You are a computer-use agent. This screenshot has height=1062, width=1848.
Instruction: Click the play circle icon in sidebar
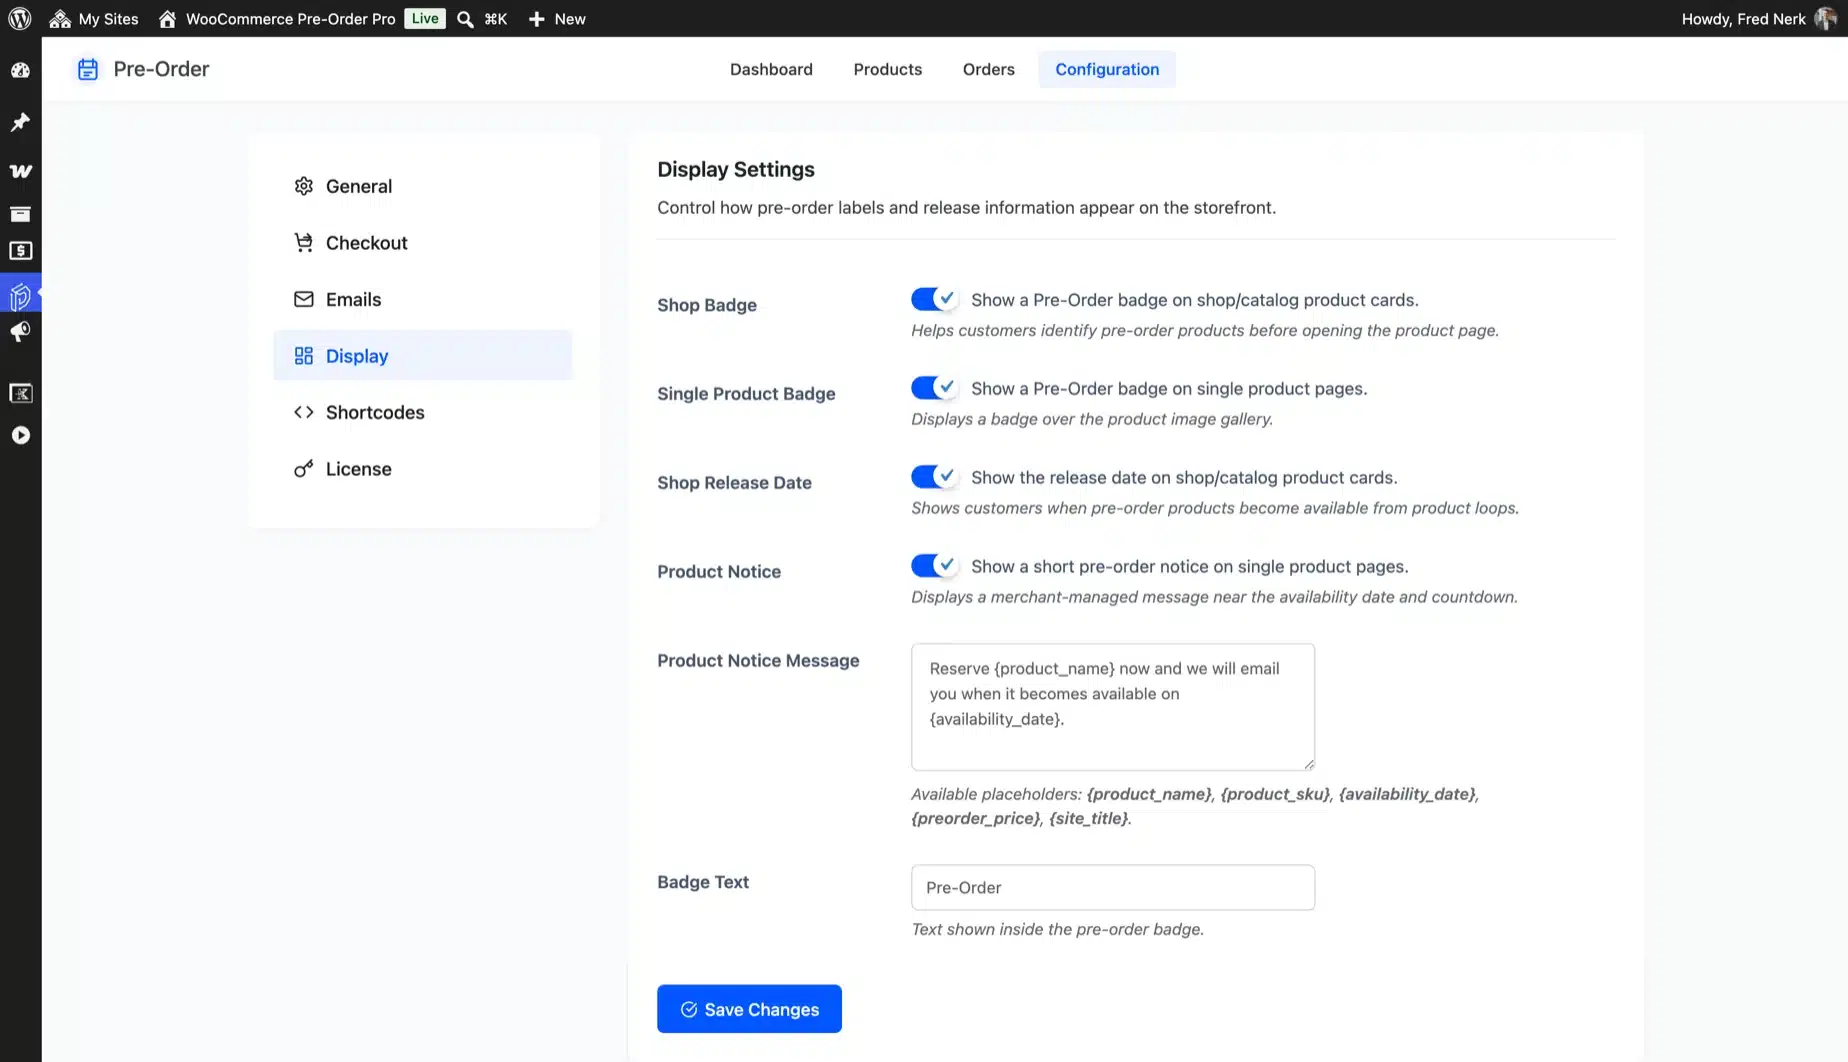pyautogui.click(x=20, y=435)
